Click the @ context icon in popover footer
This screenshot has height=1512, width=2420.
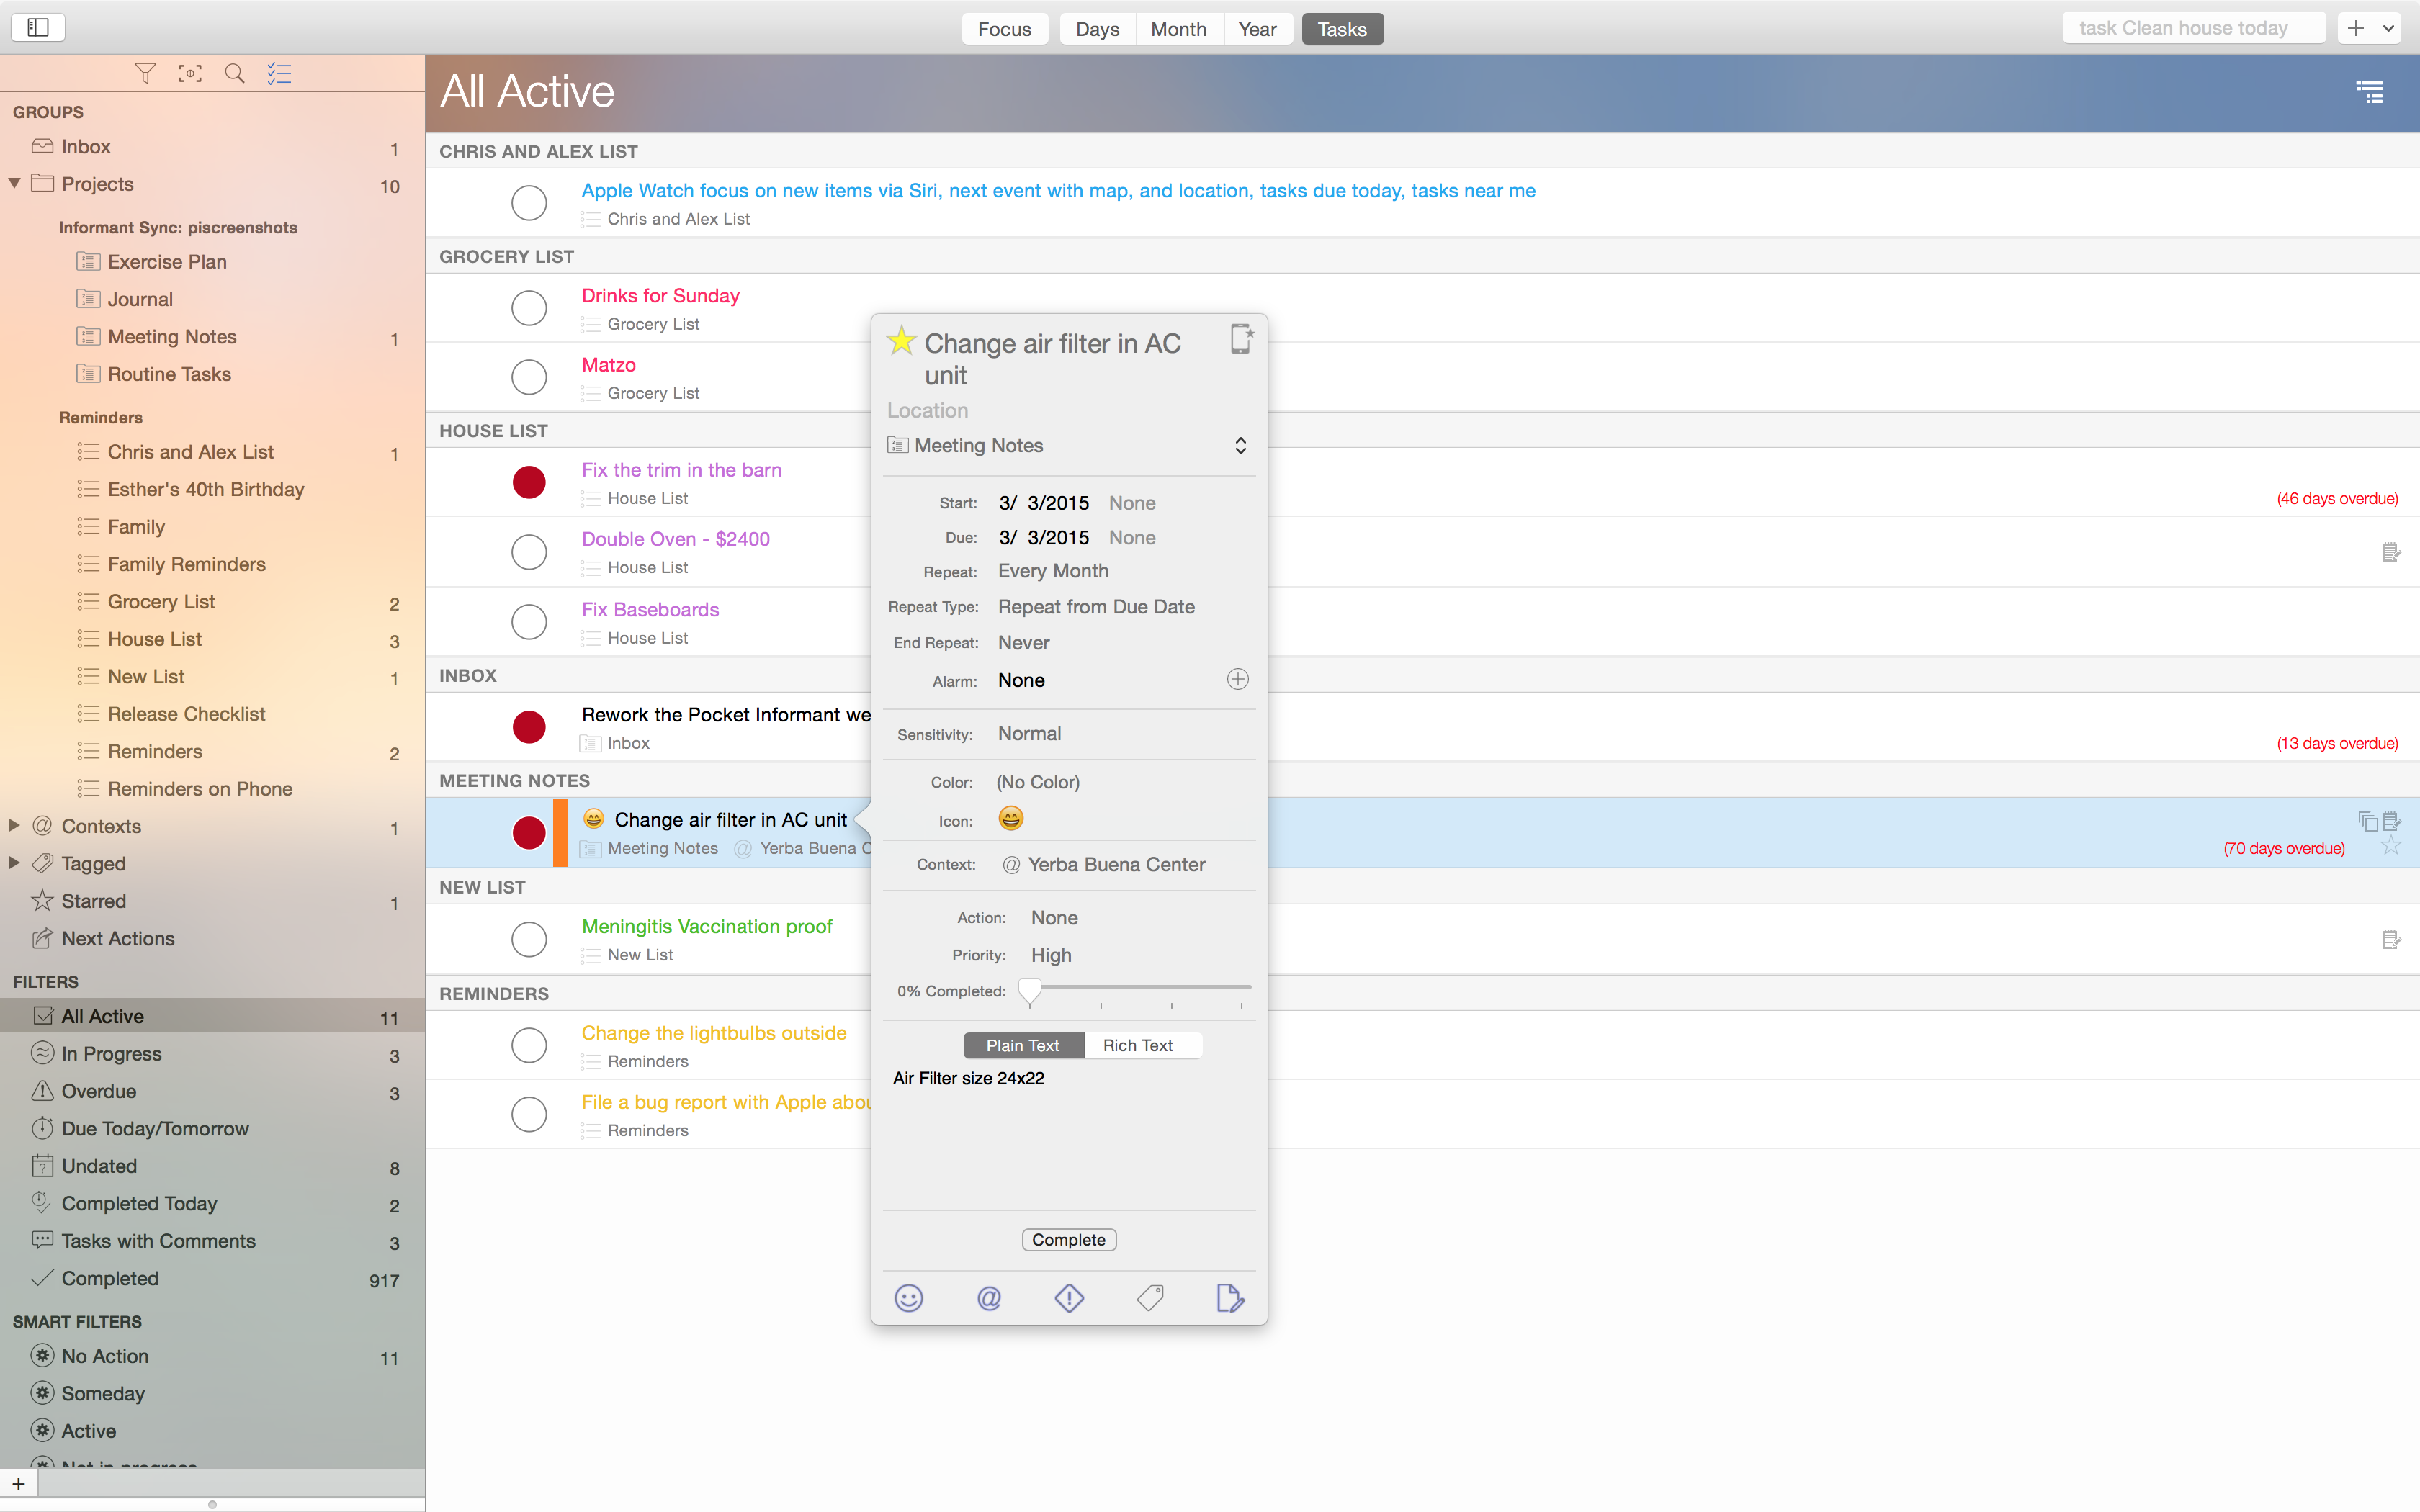point(988,1298)
